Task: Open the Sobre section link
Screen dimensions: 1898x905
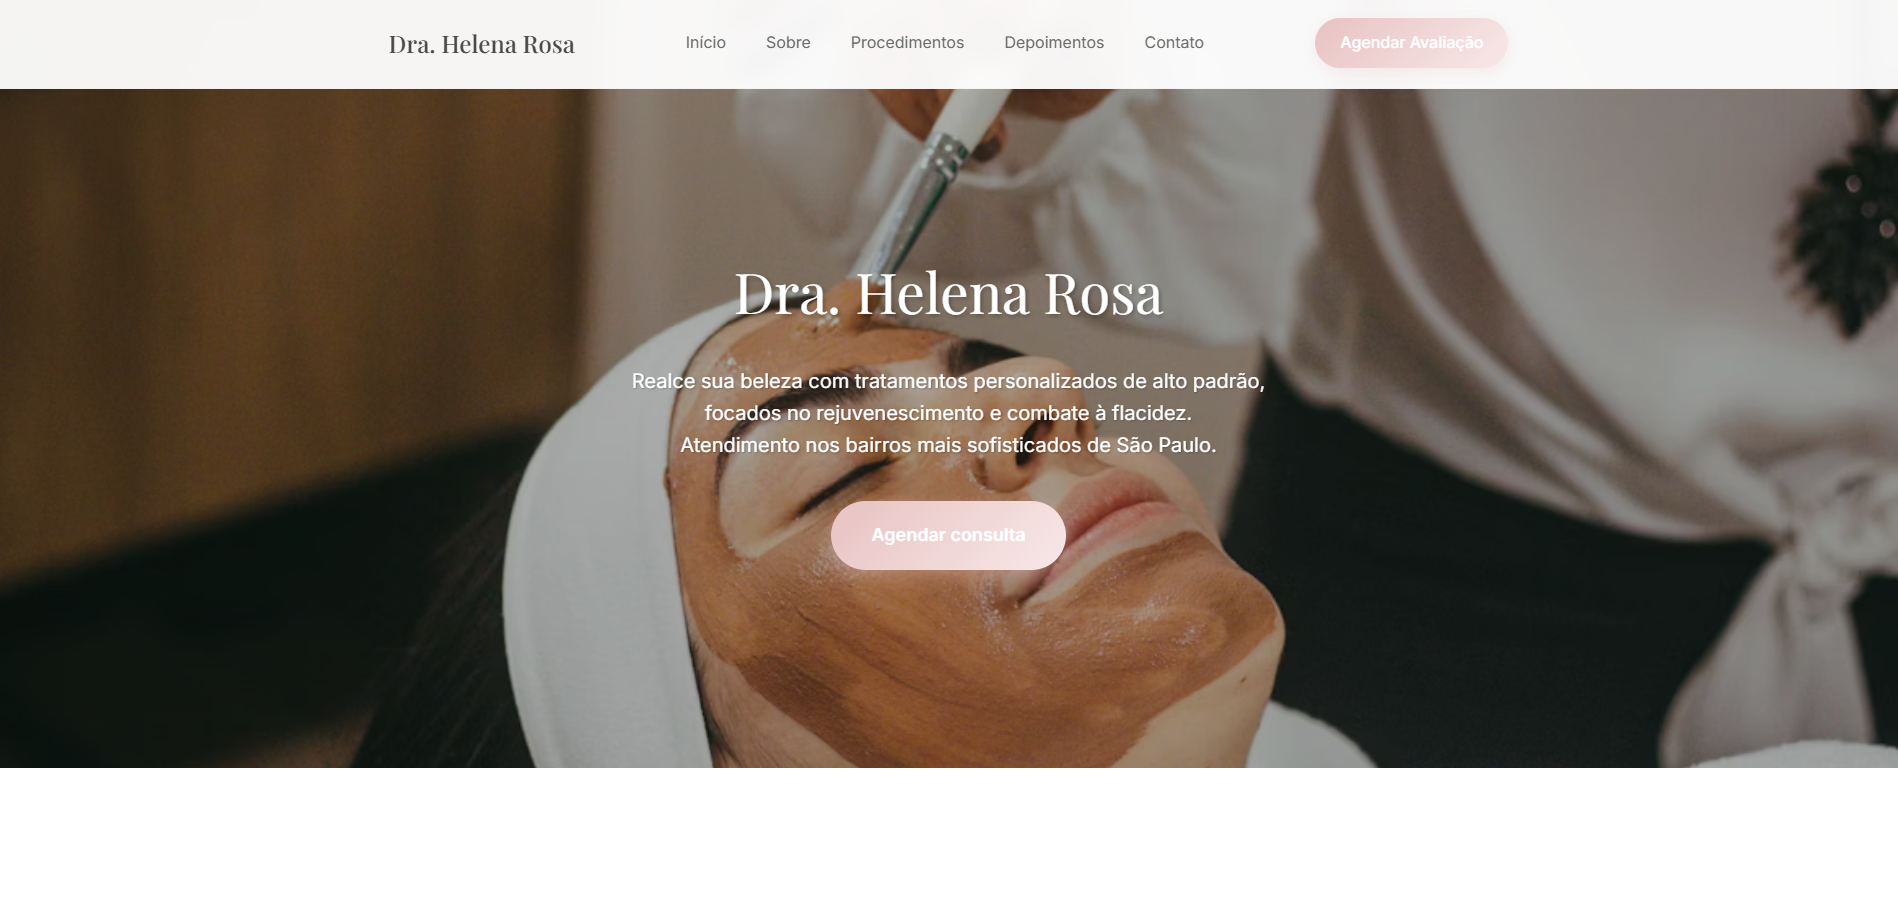Action: pyautogui.click(x=788, y=43)
